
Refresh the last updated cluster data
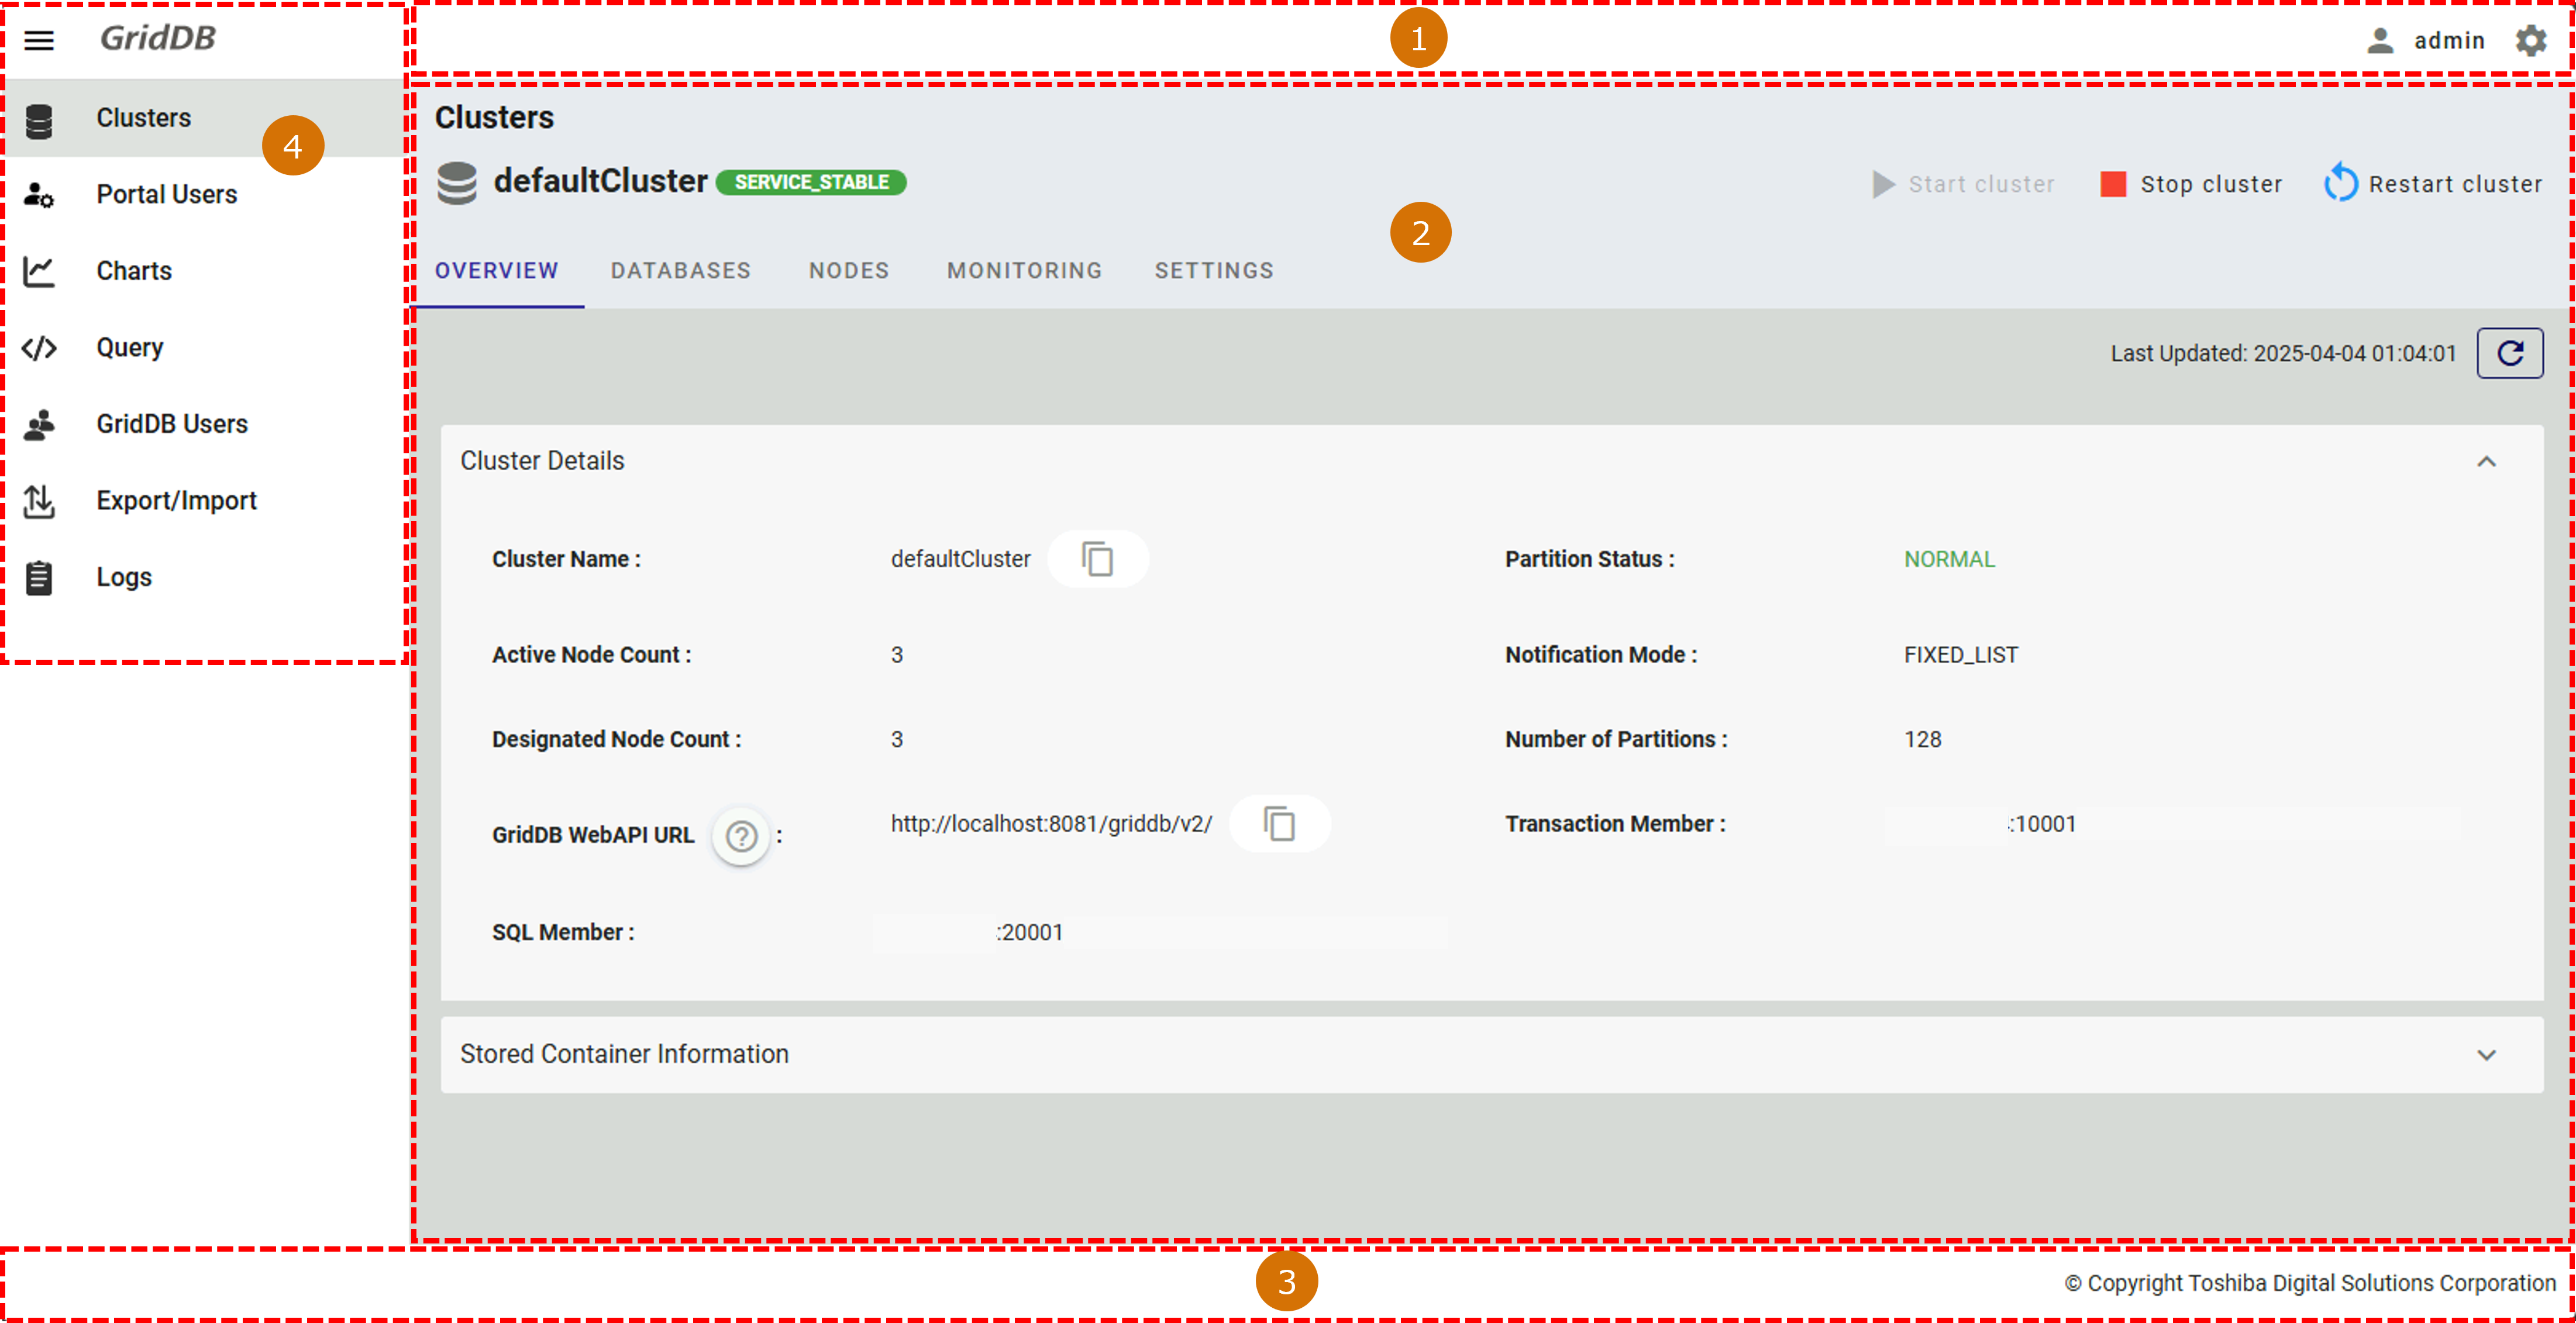pyautogui.click(x=2509, y=353)
